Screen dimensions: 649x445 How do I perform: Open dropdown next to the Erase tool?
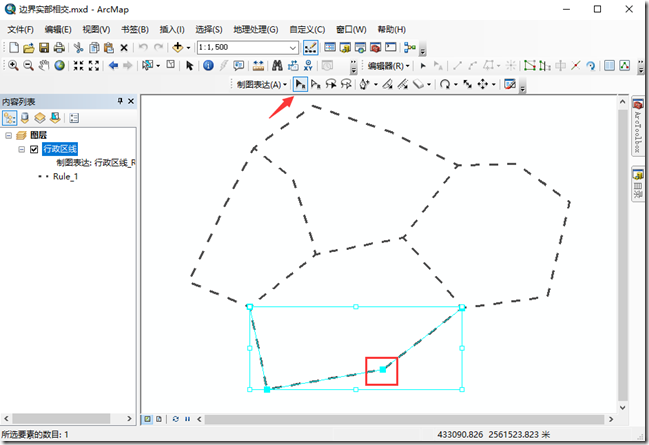429,85
